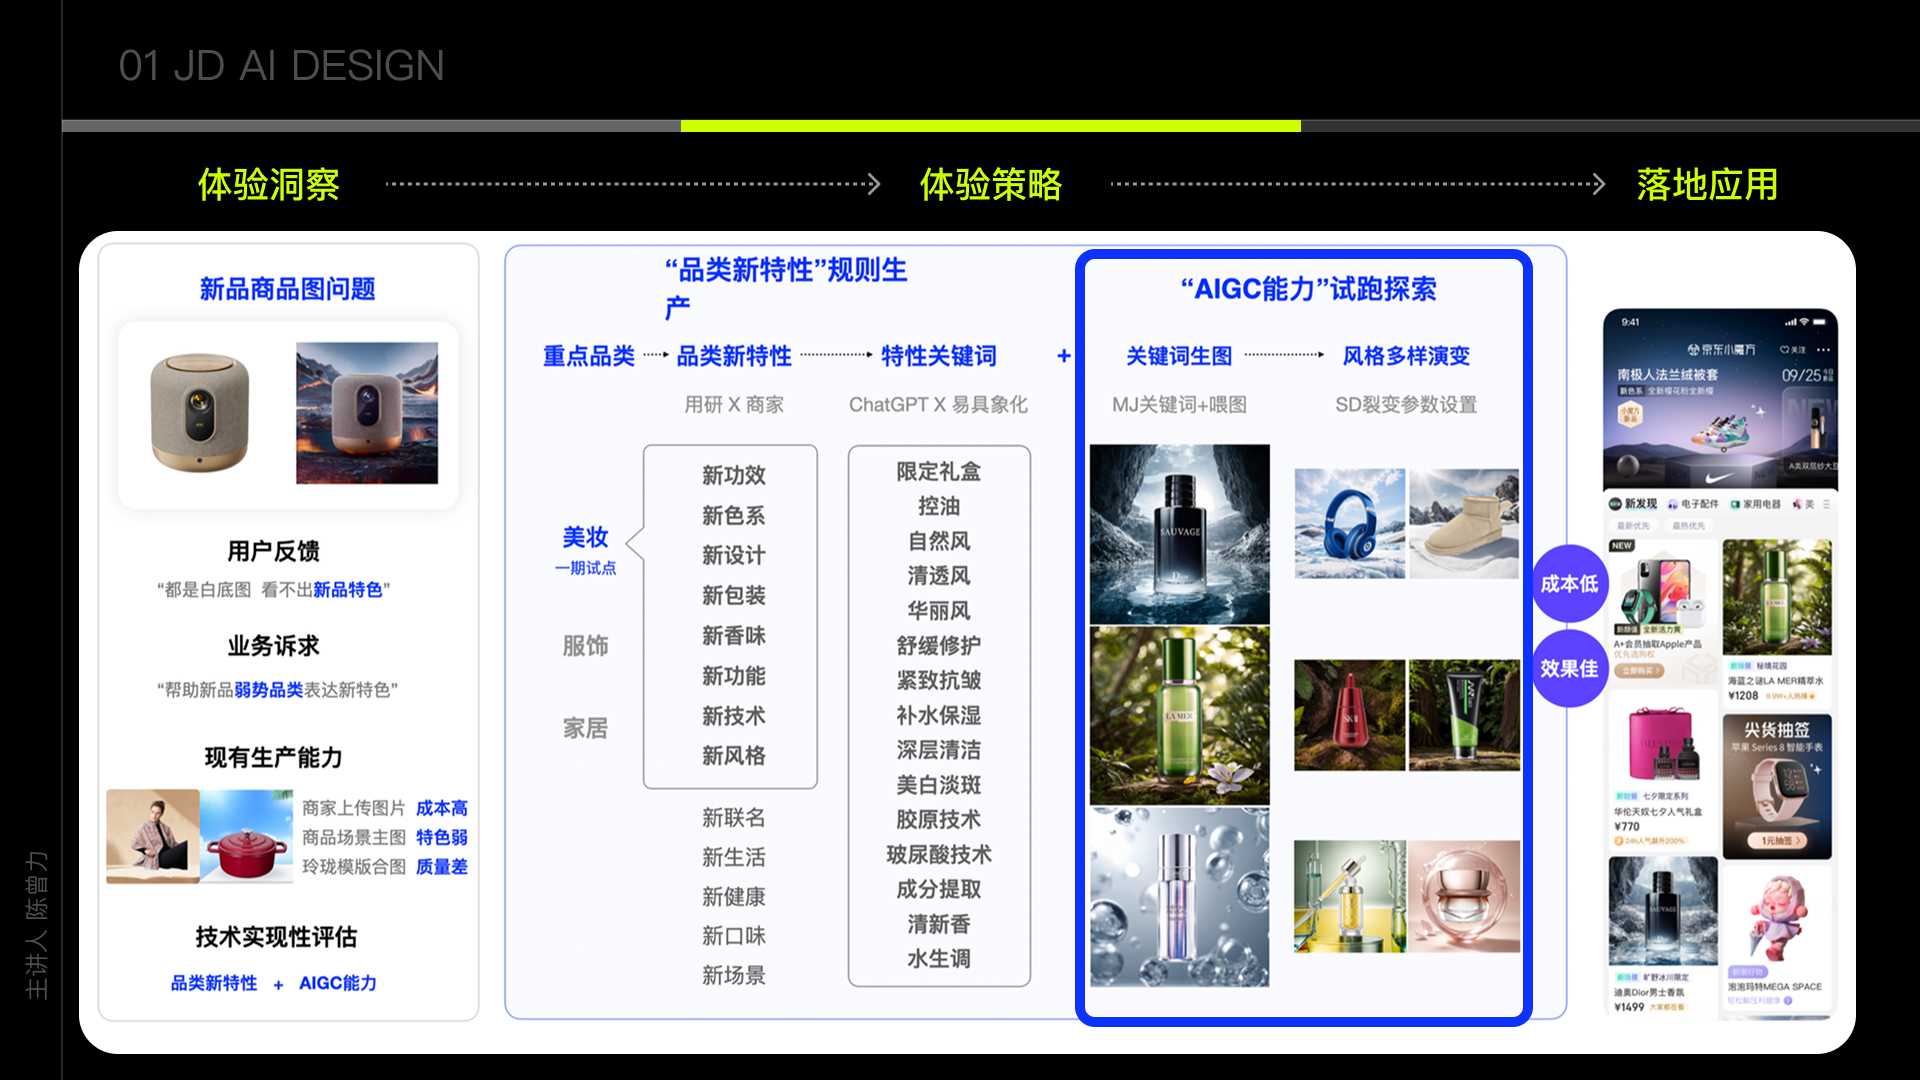Click the arrow before 落地应用

point(1598,184)
